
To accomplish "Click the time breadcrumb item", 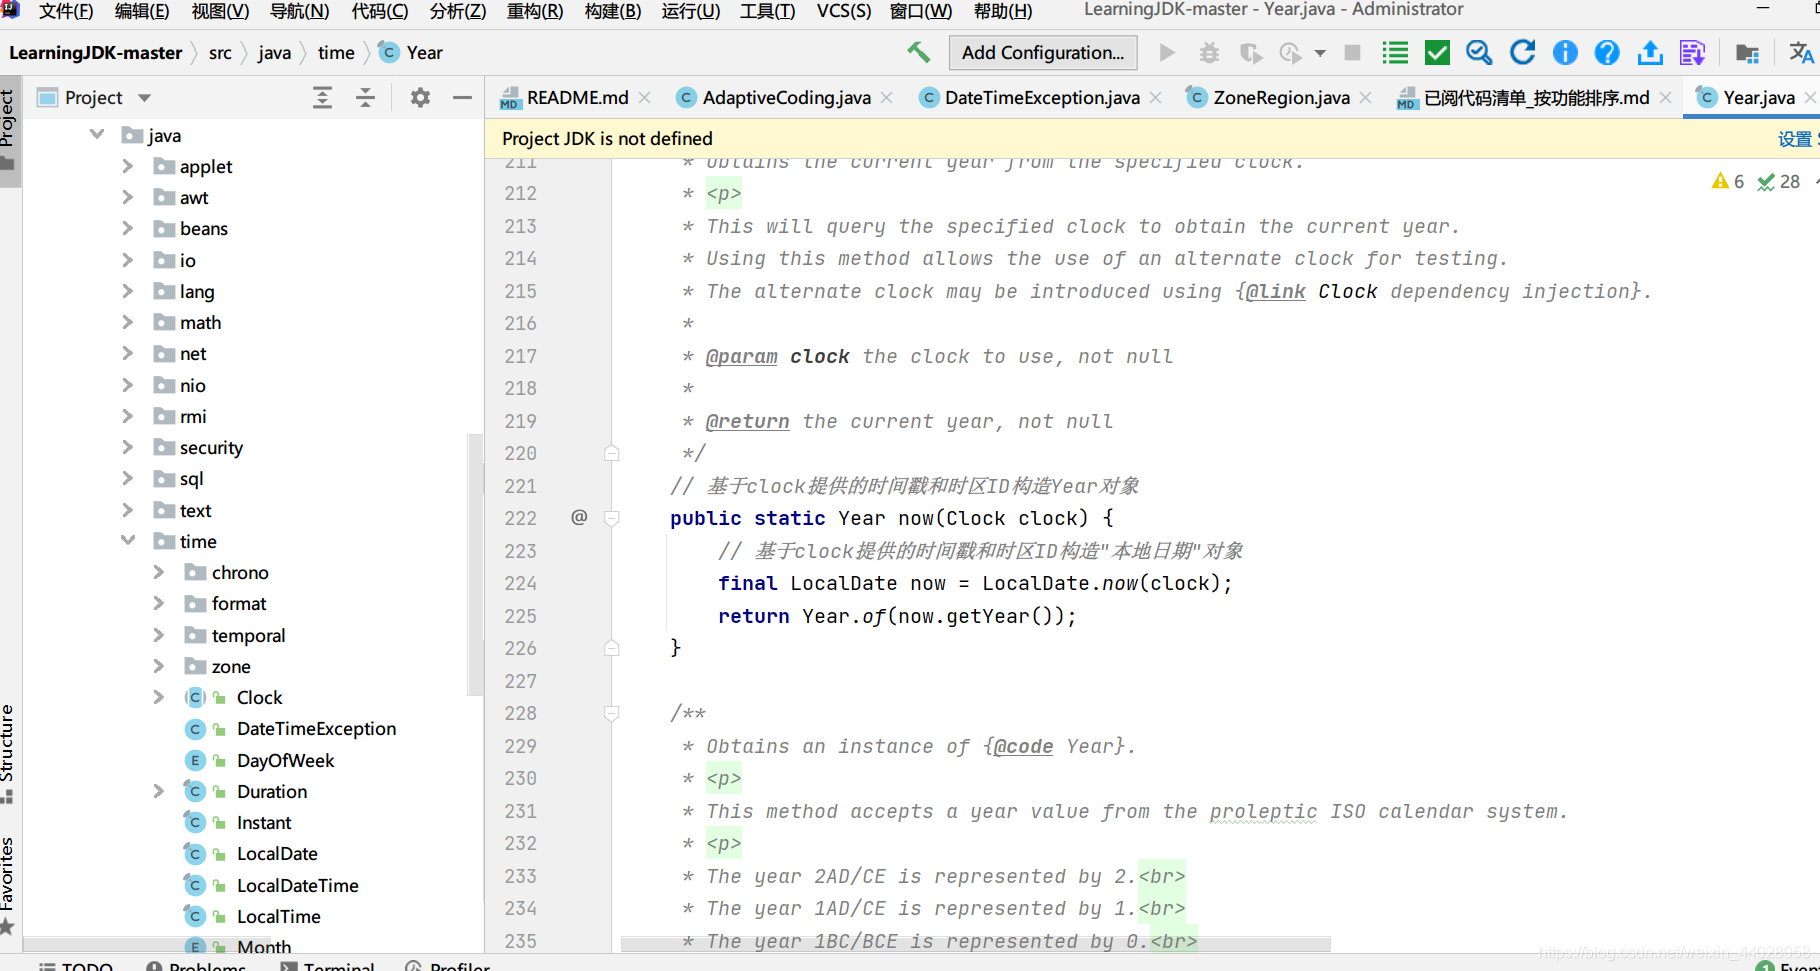I will (336, 53).
